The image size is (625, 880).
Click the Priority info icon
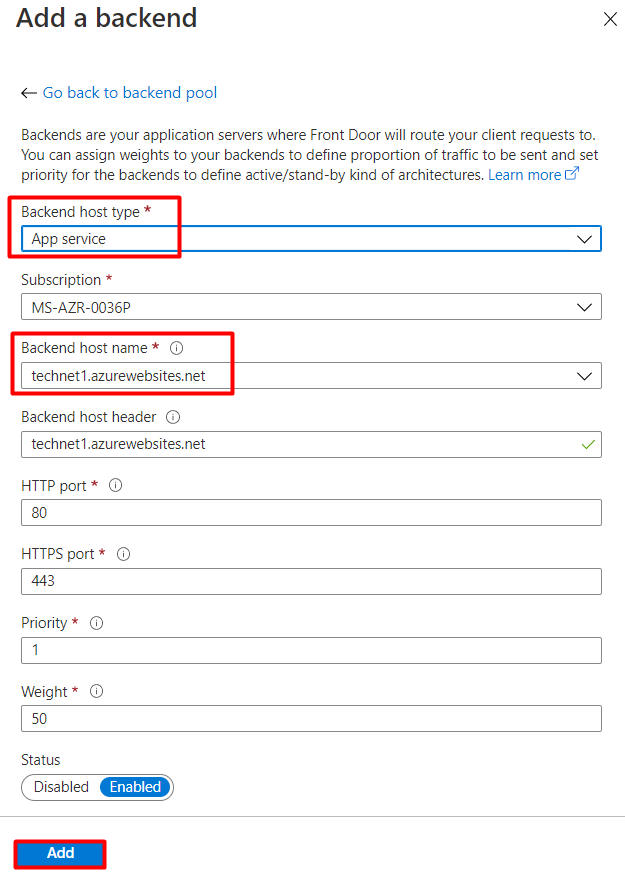coord(96,623)
